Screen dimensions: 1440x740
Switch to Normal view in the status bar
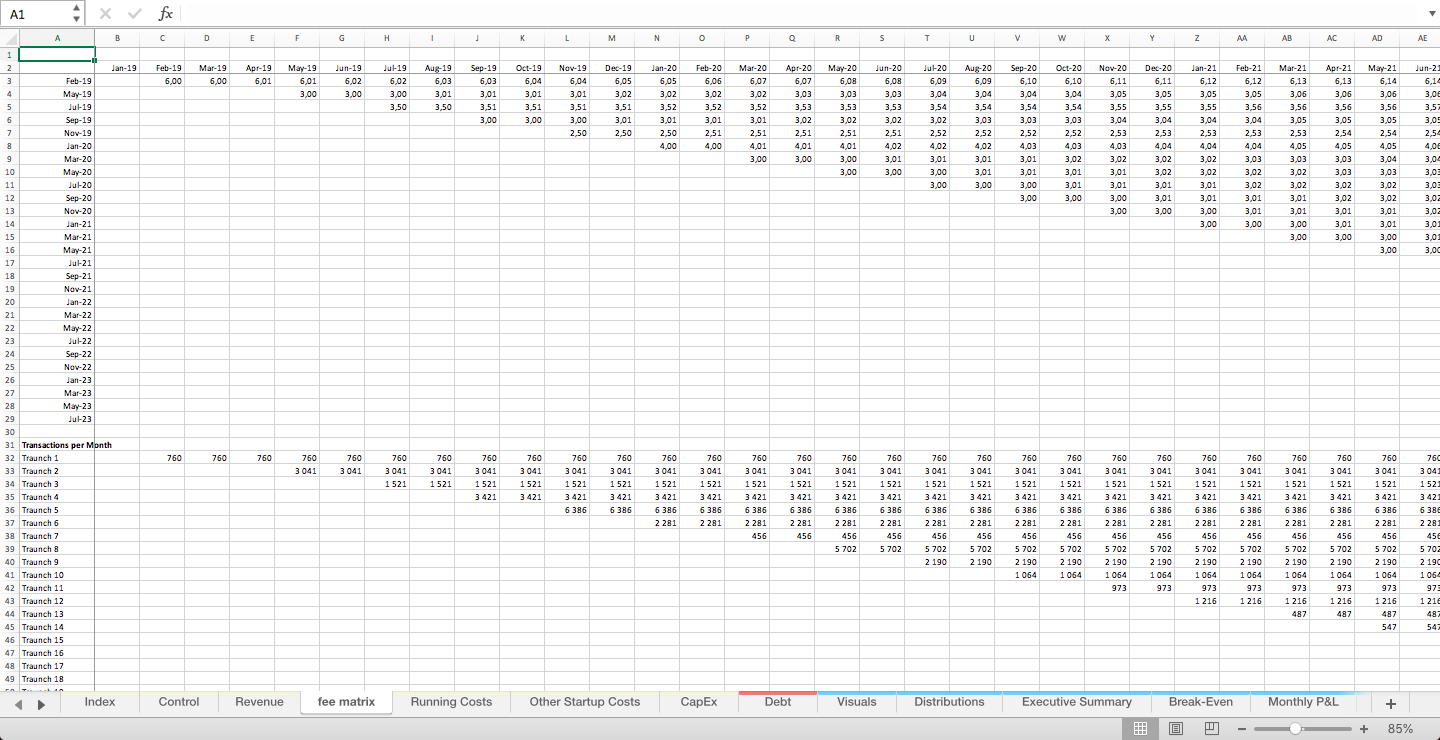[x=1141, y=728]
